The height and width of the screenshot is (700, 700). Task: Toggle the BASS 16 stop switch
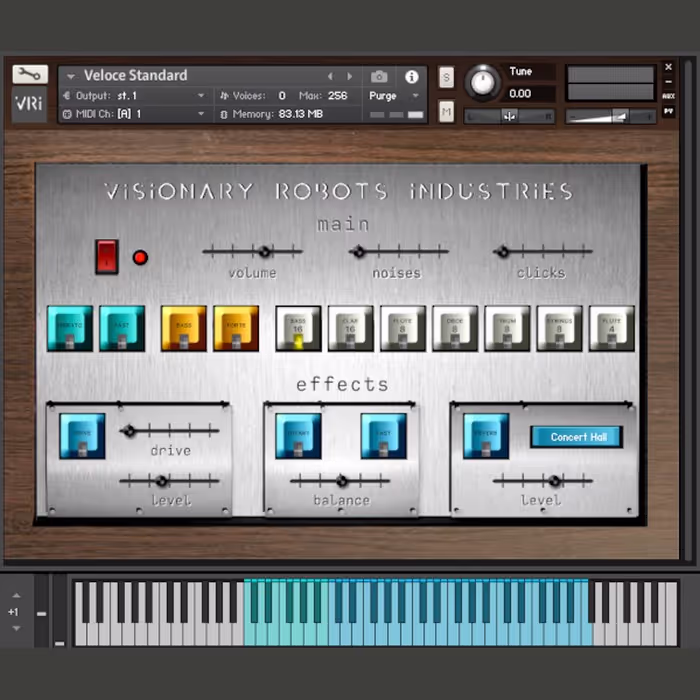tap(298, 329)
